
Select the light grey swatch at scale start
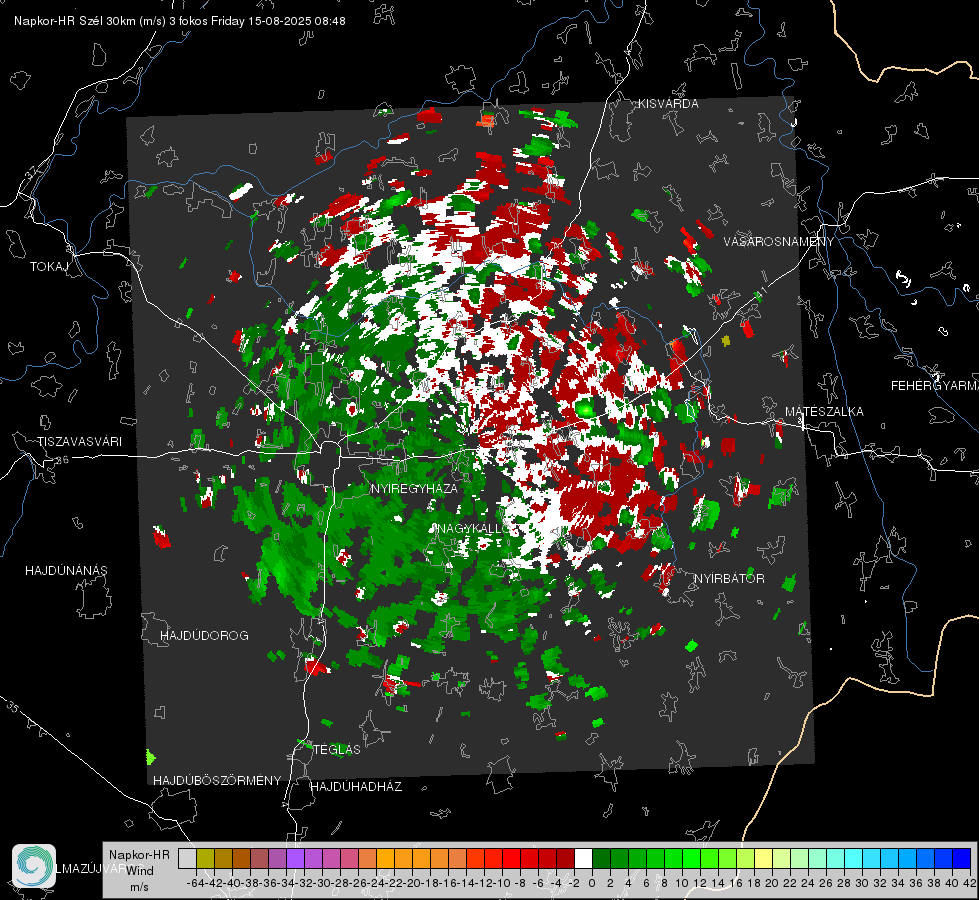[187, 859]
